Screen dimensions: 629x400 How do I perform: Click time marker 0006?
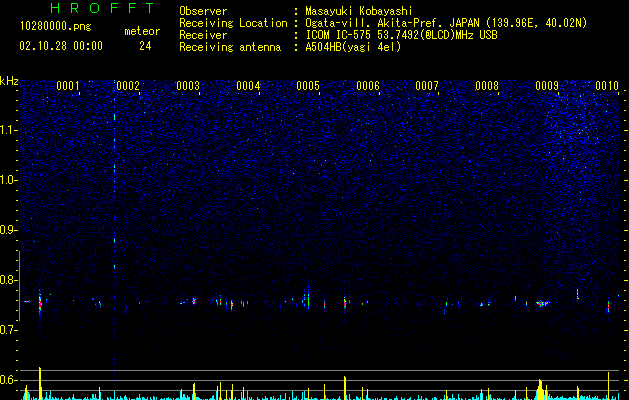[x=368, y=85]
